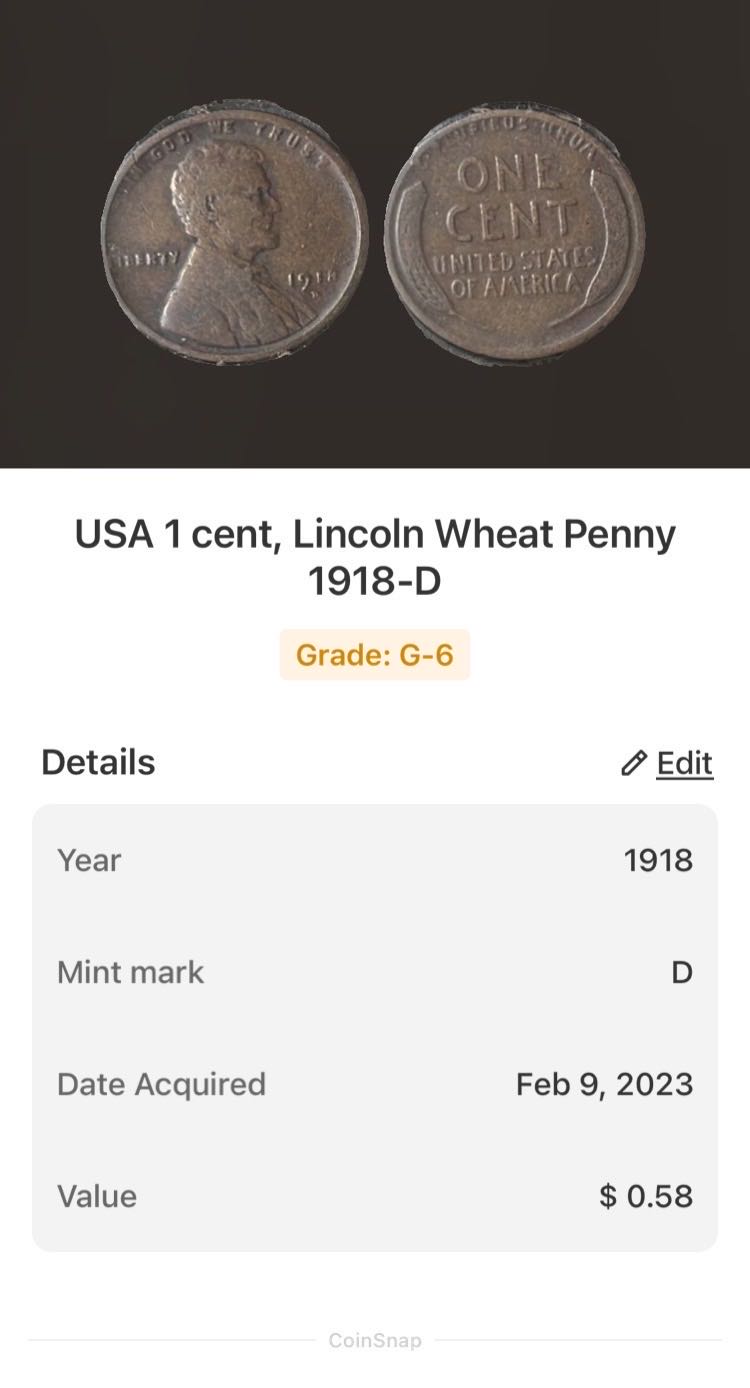Tap the Date Acquired label
The image size is (750, 1388).
pyautogui.click(x=161, y=1084)
